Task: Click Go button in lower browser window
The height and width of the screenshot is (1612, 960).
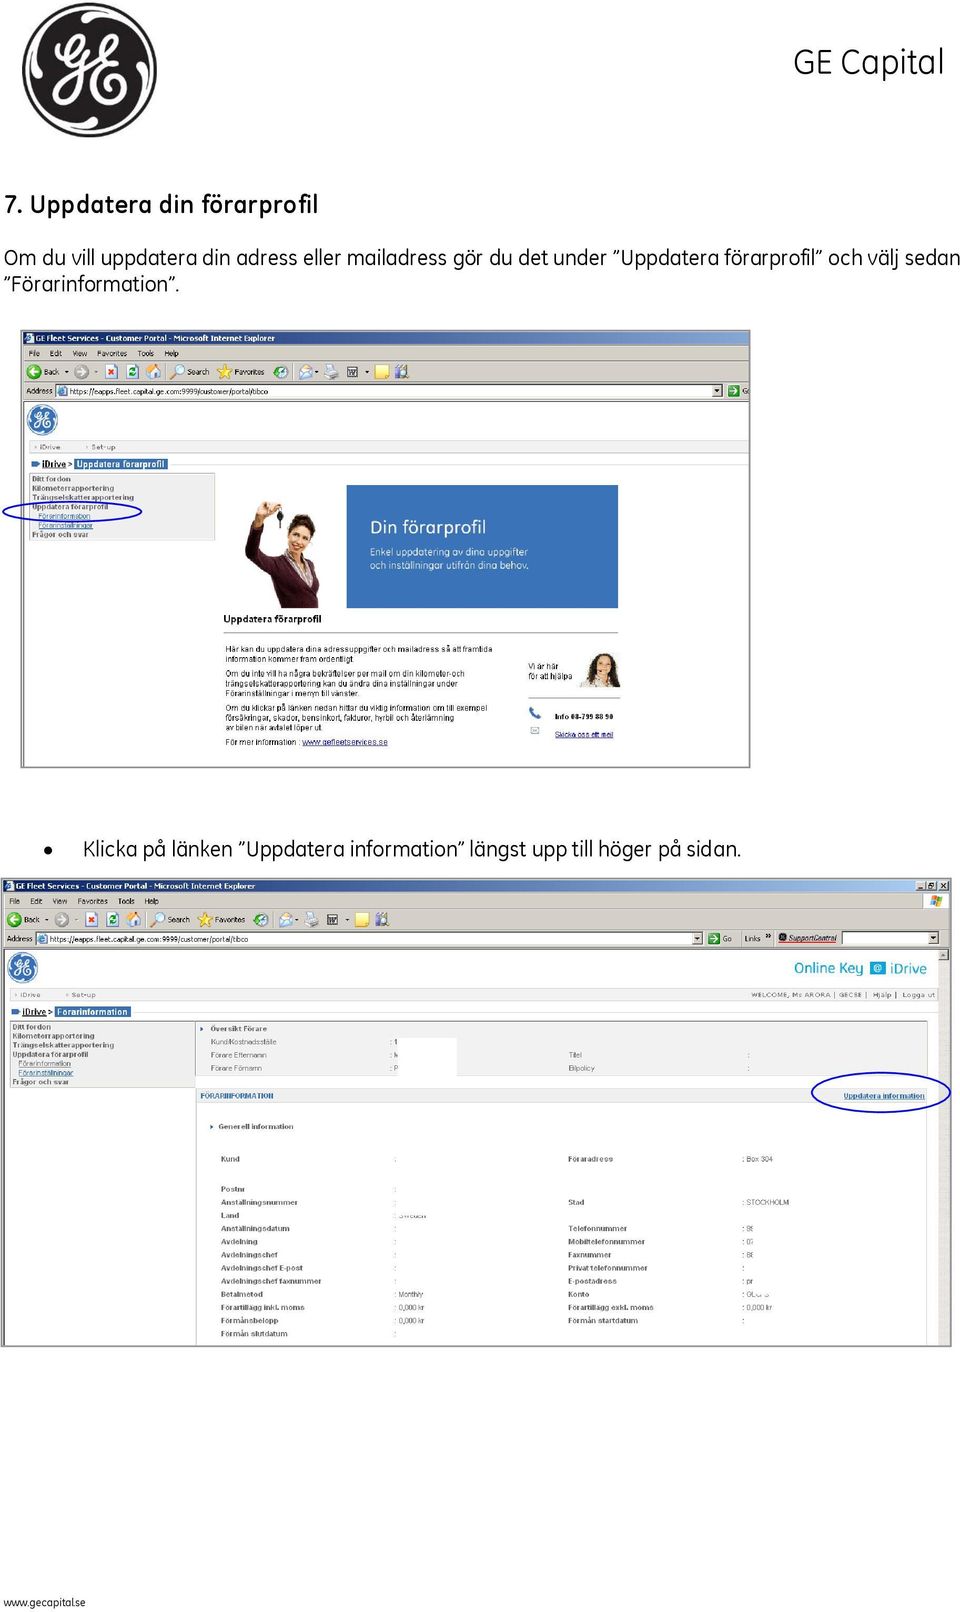Action: point(720,939)
